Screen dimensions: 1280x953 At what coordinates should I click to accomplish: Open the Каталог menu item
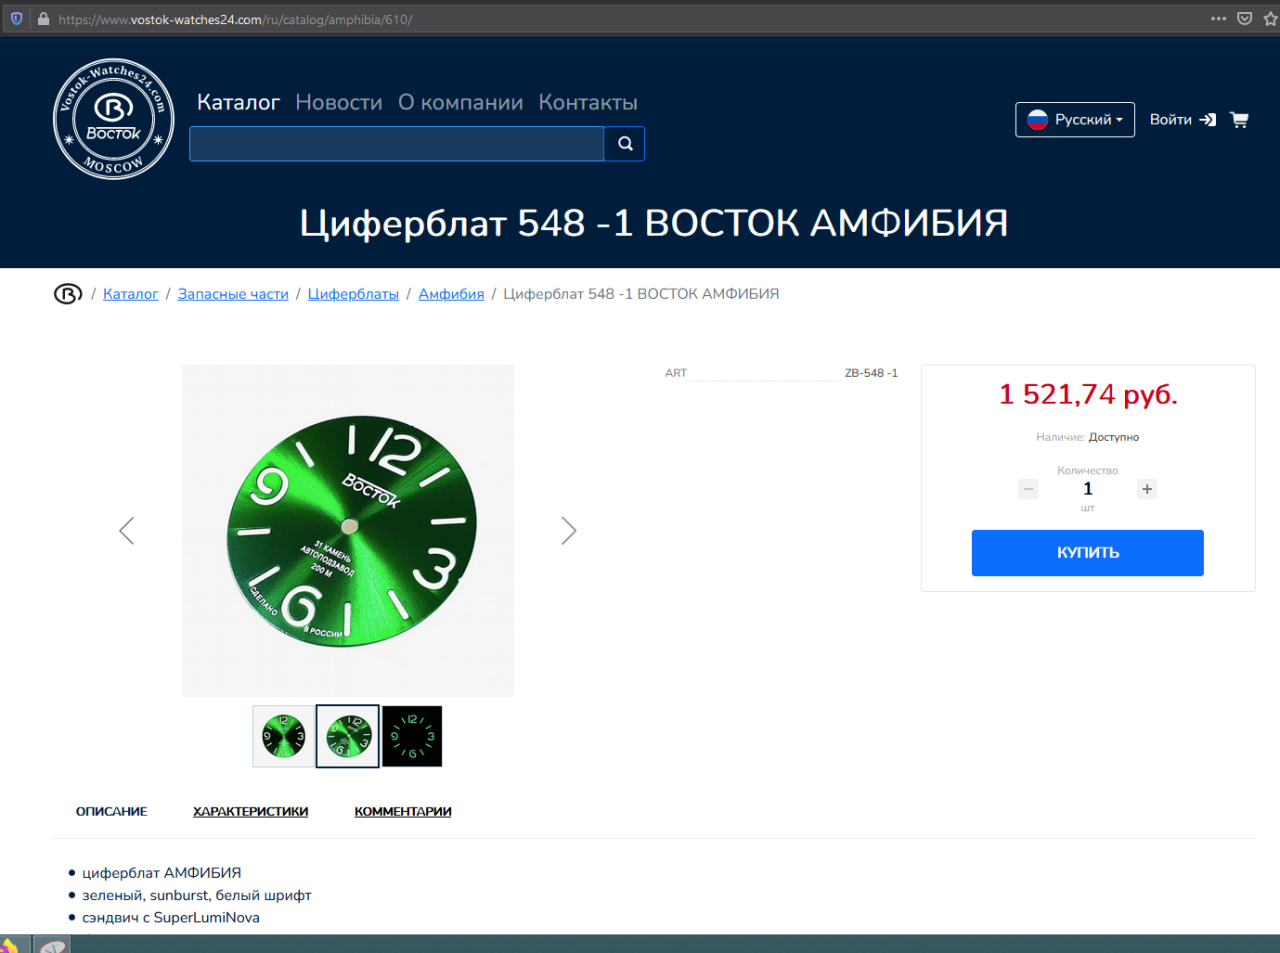click(238, 102)
